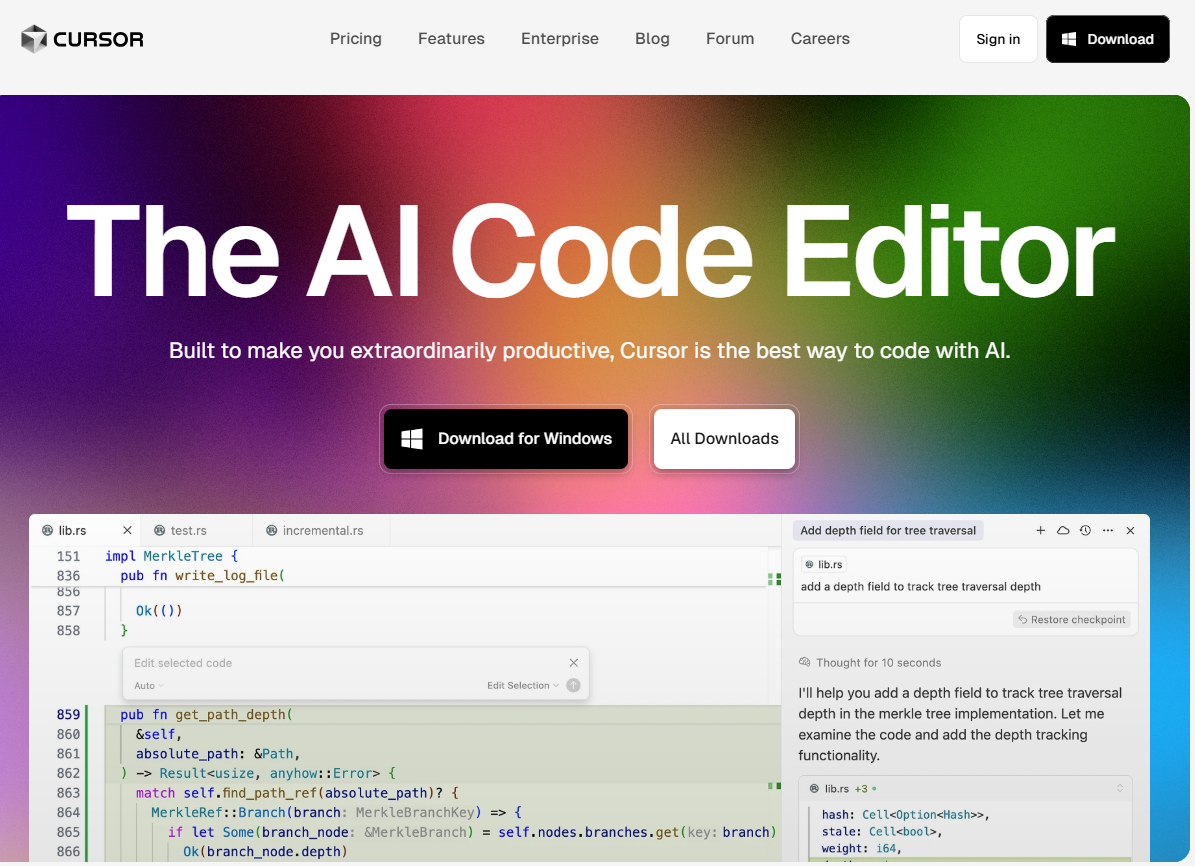The image size is (1195, 866).
Task: Open the Pricing page
Action: [356, 39]
